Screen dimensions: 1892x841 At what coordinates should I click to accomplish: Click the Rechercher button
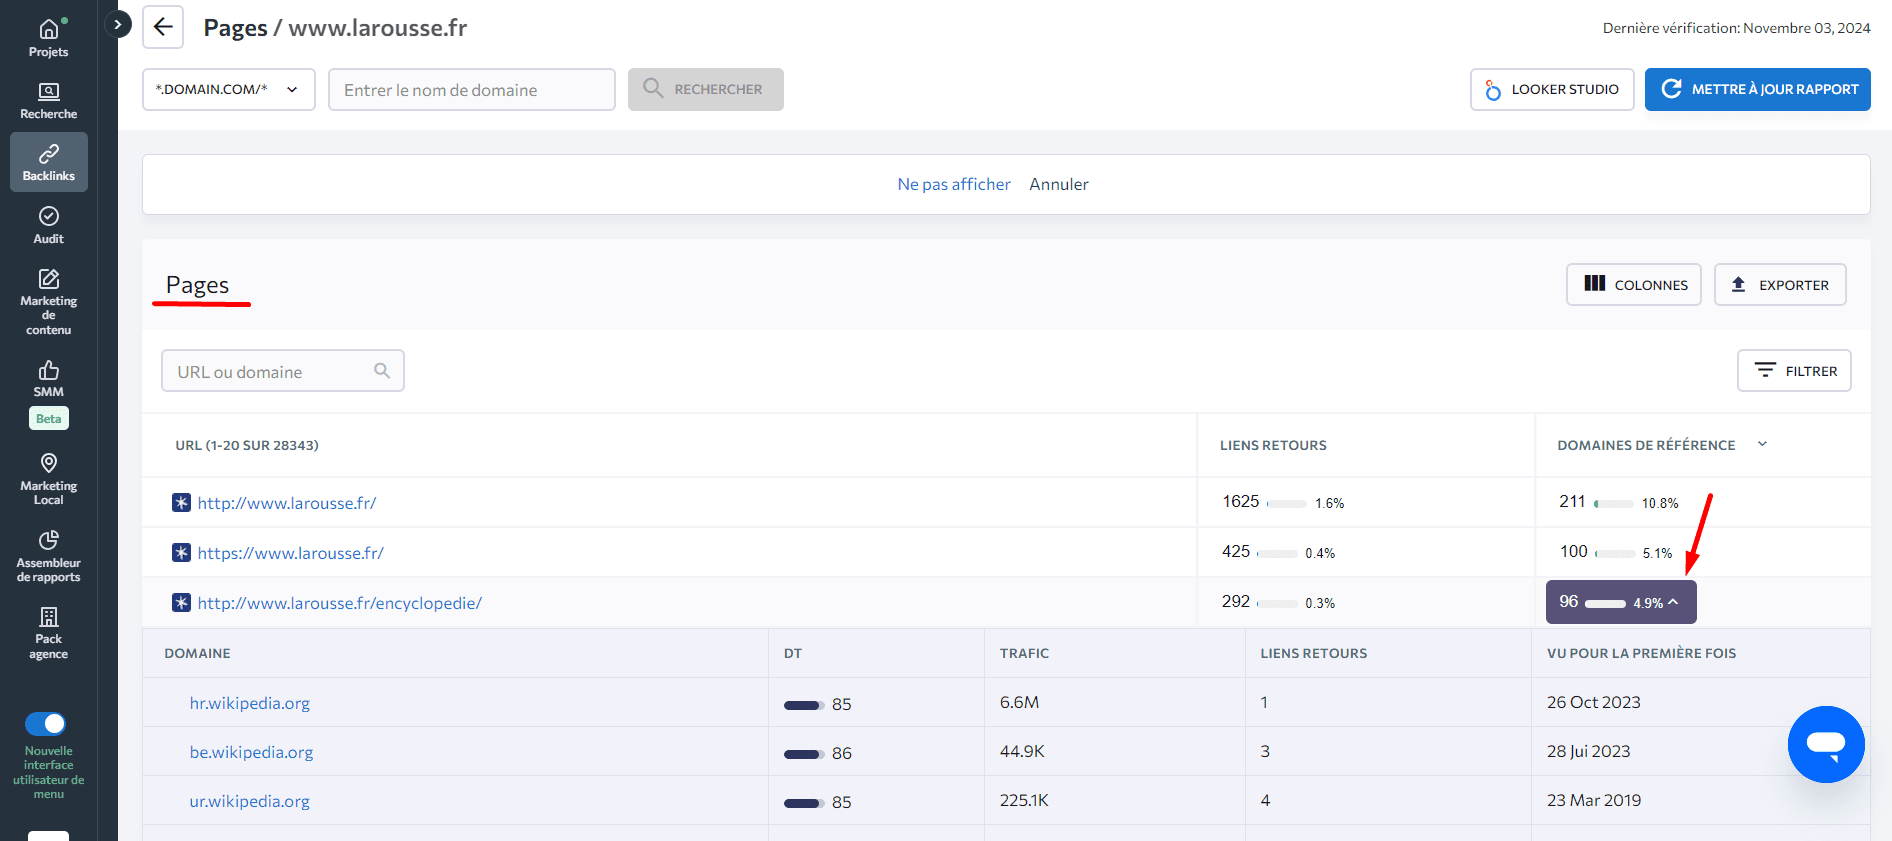coord(706,89)
